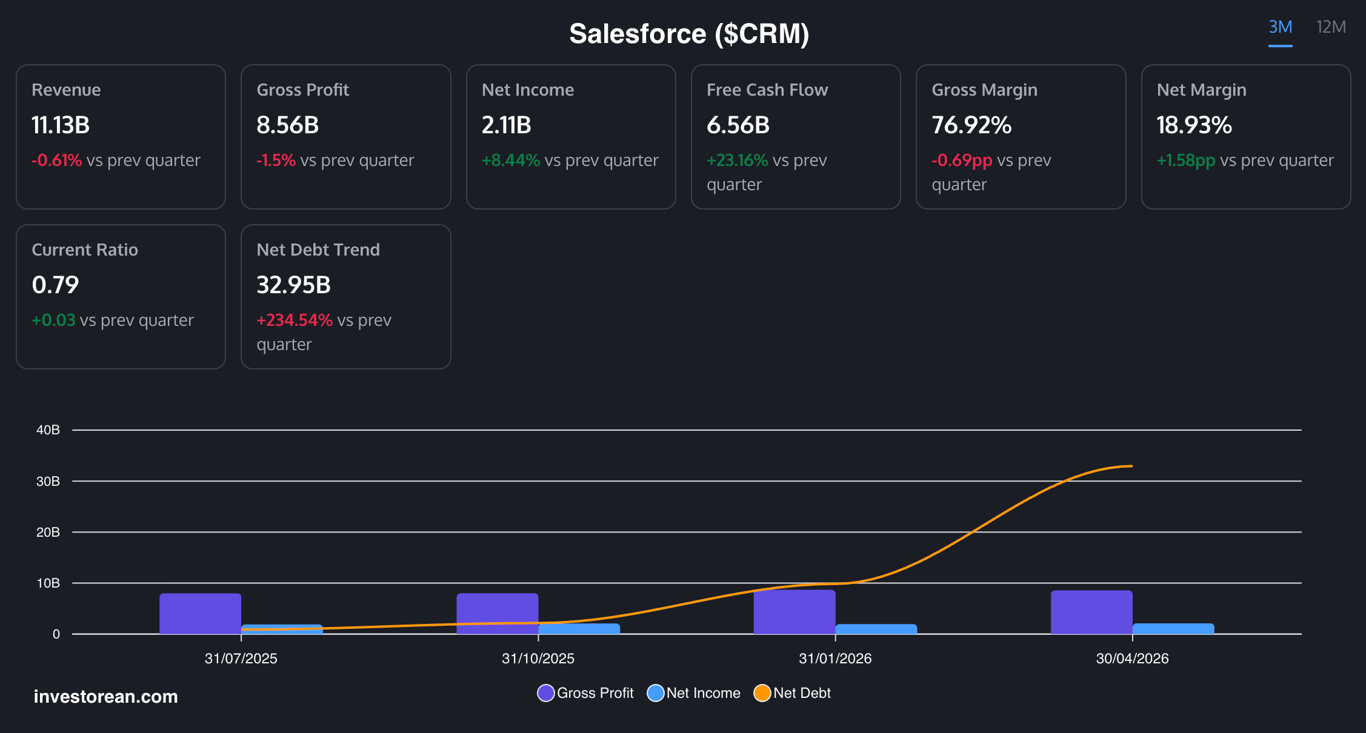This screenshot has height=733, width=1366.
Task: Select the Net Debt Trend card title
Action: (x=318, y=250)
